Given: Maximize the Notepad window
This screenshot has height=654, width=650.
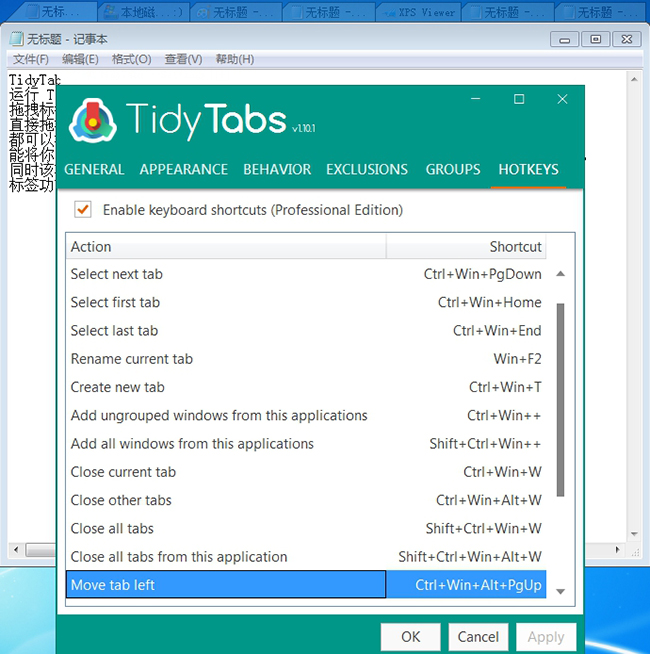Looking at the screenshot, I should point(596,40).
